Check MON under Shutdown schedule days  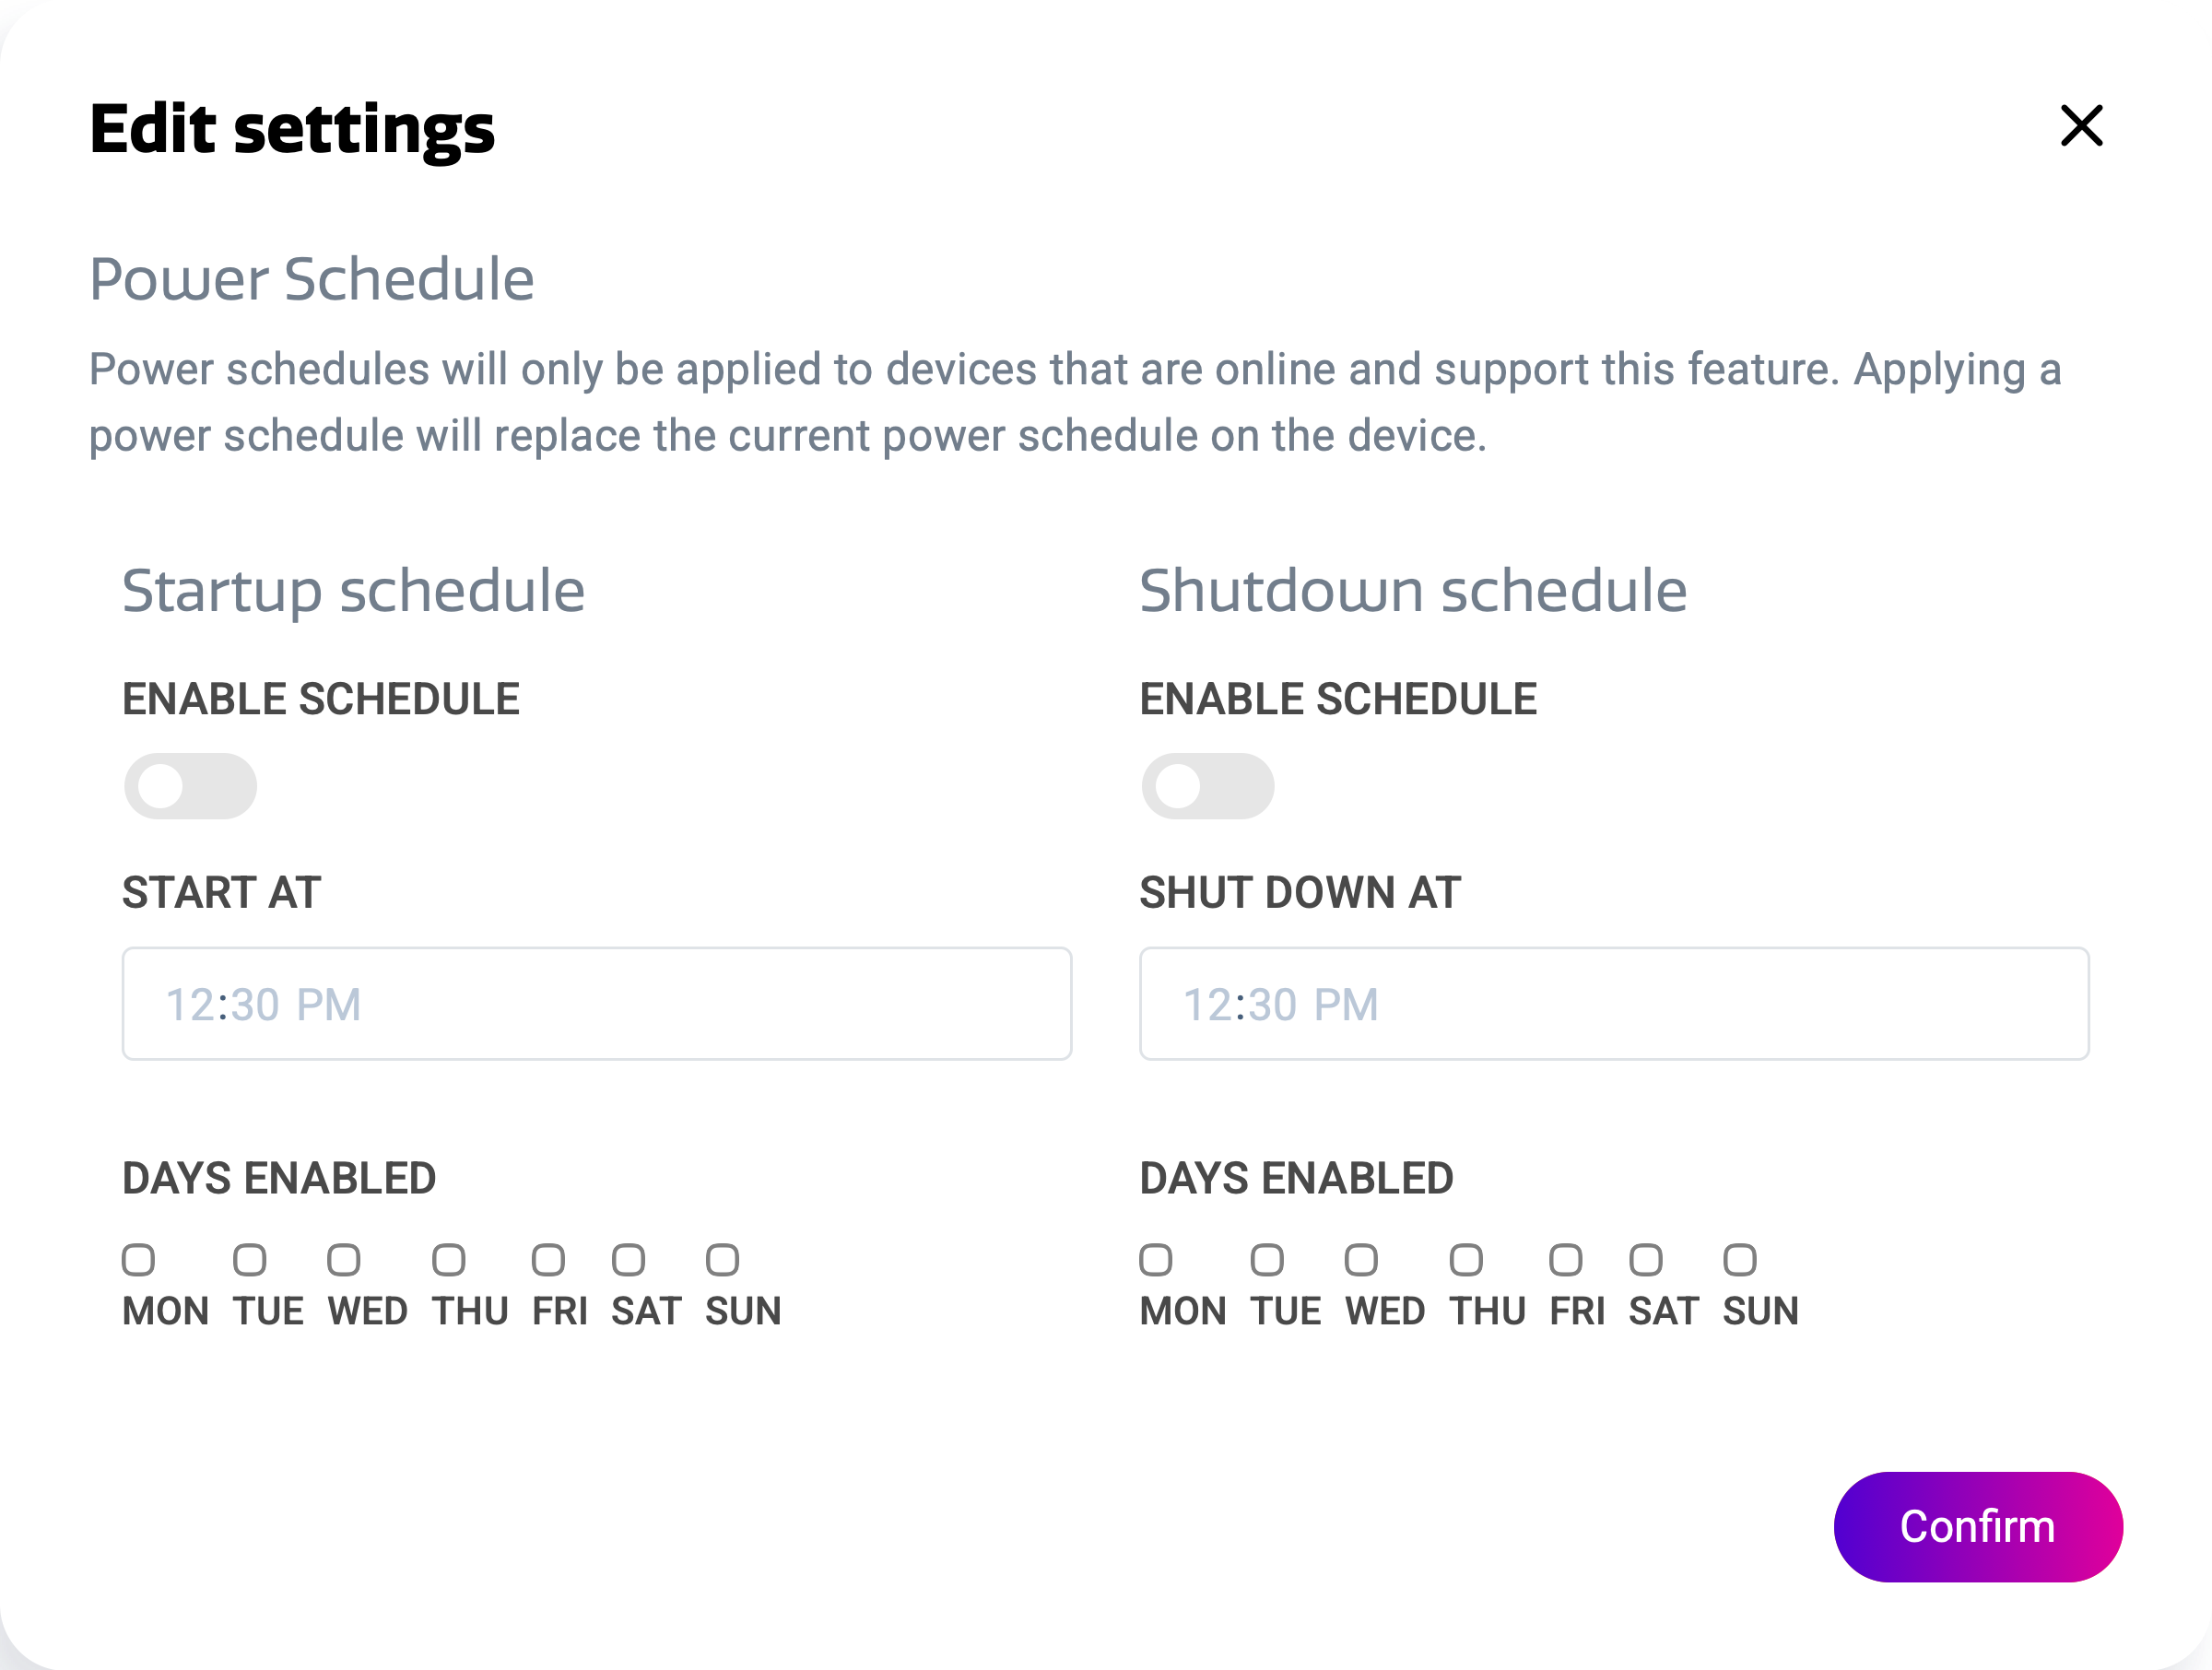(x=1156, y=1260)
